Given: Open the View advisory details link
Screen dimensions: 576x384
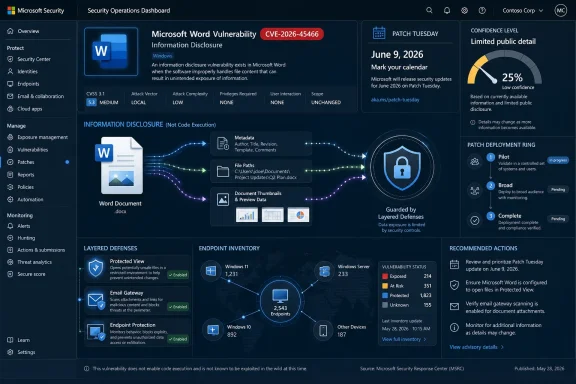Looking at the screenshot, I should 476,347.
